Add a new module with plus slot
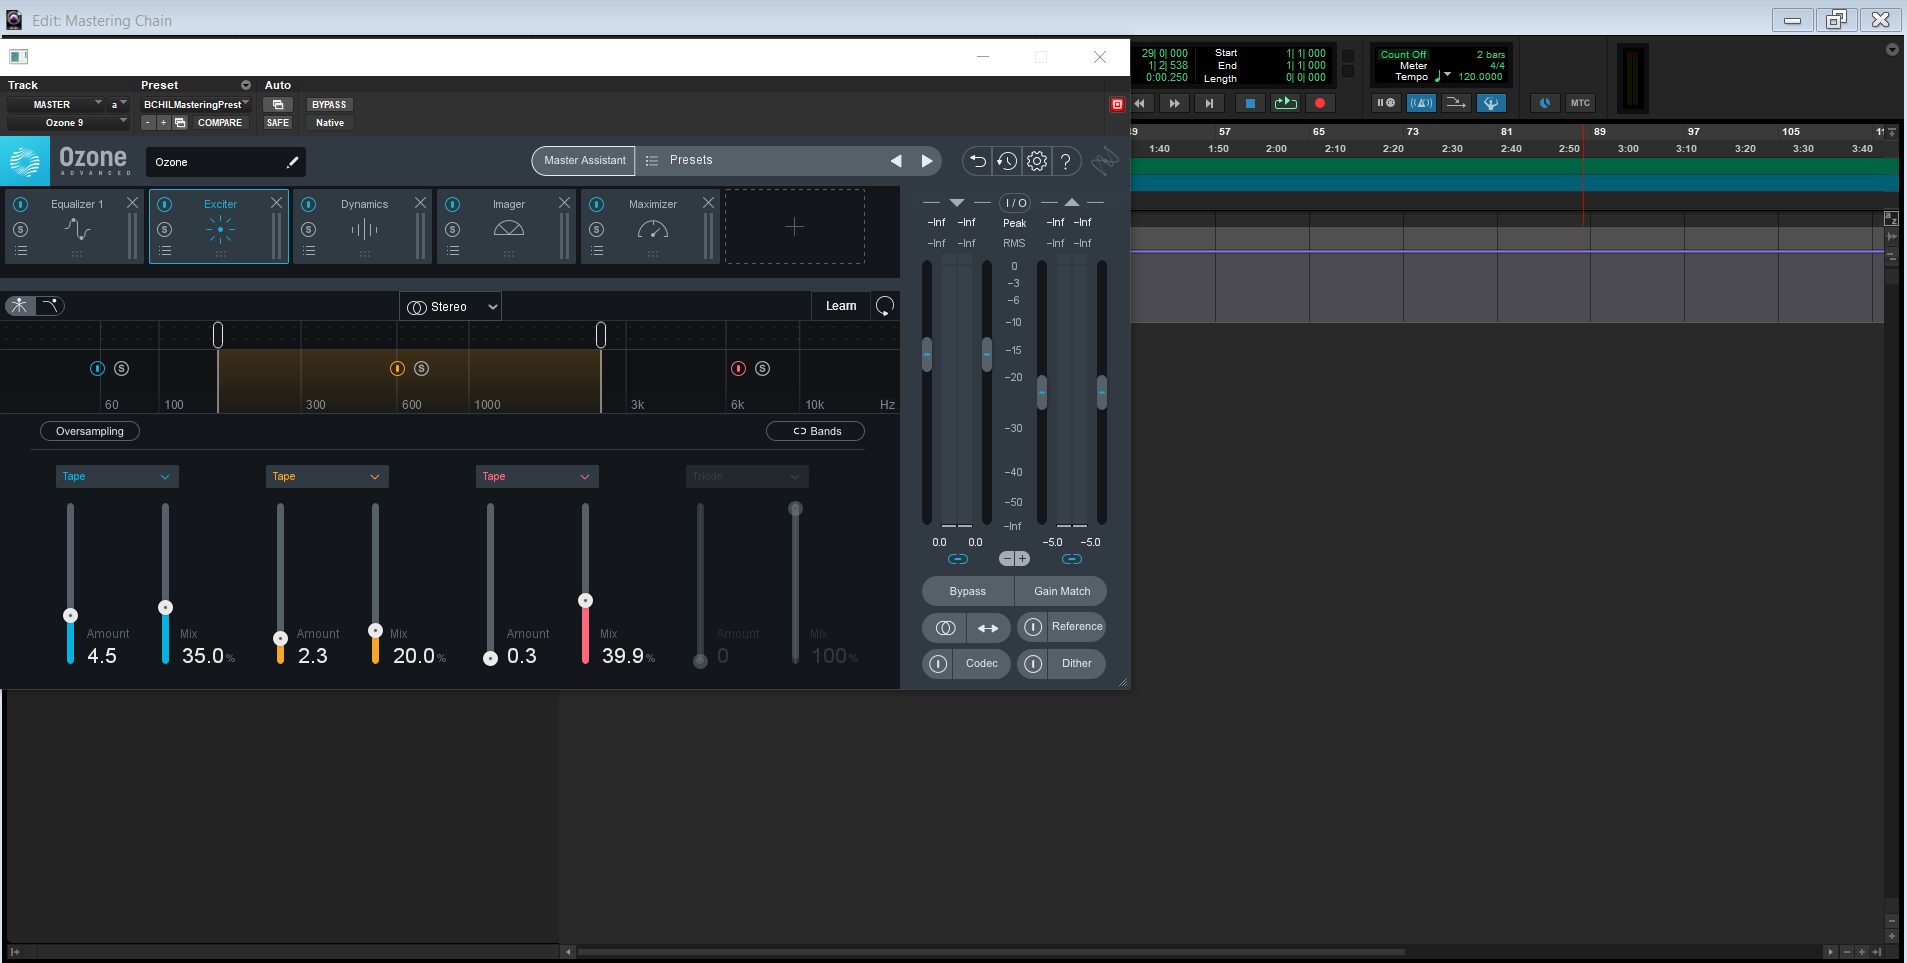Screen dimensions: 1907x963 794,227
